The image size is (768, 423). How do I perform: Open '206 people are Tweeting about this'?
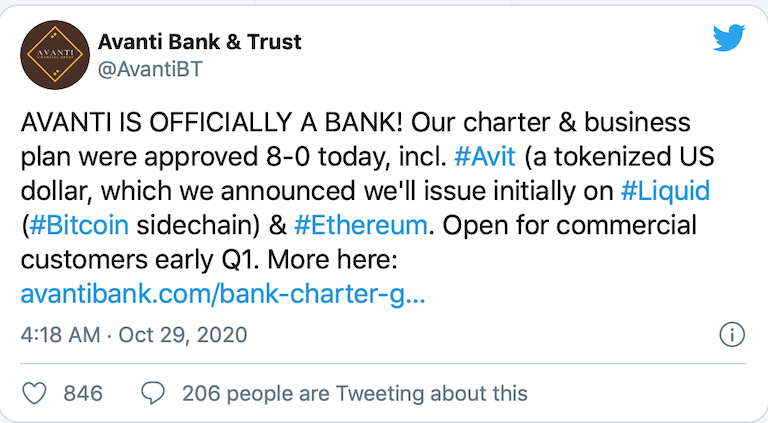point(355,393)
